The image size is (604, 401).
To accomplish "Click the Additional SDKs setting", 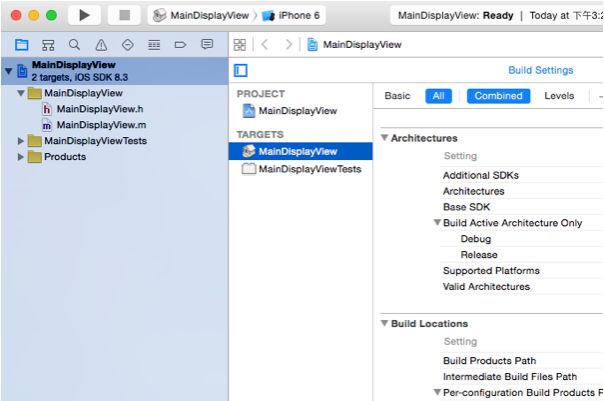I will pos(480,175).
